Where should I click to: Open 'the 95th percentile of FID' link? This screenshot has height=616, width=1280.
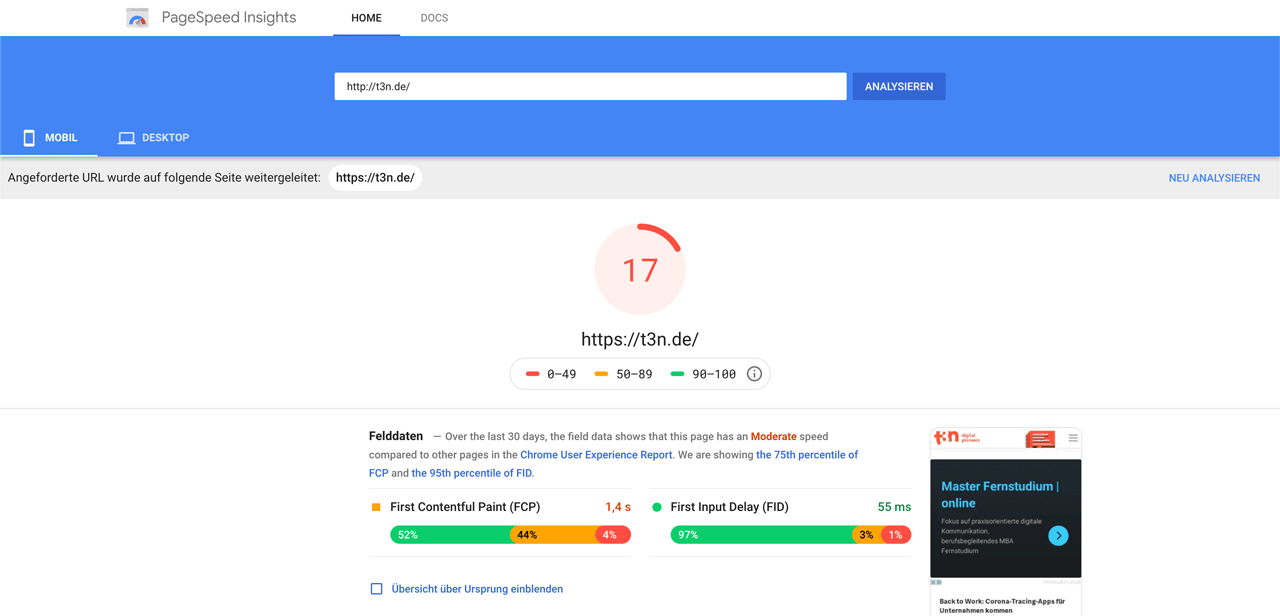tap(472, 473)
